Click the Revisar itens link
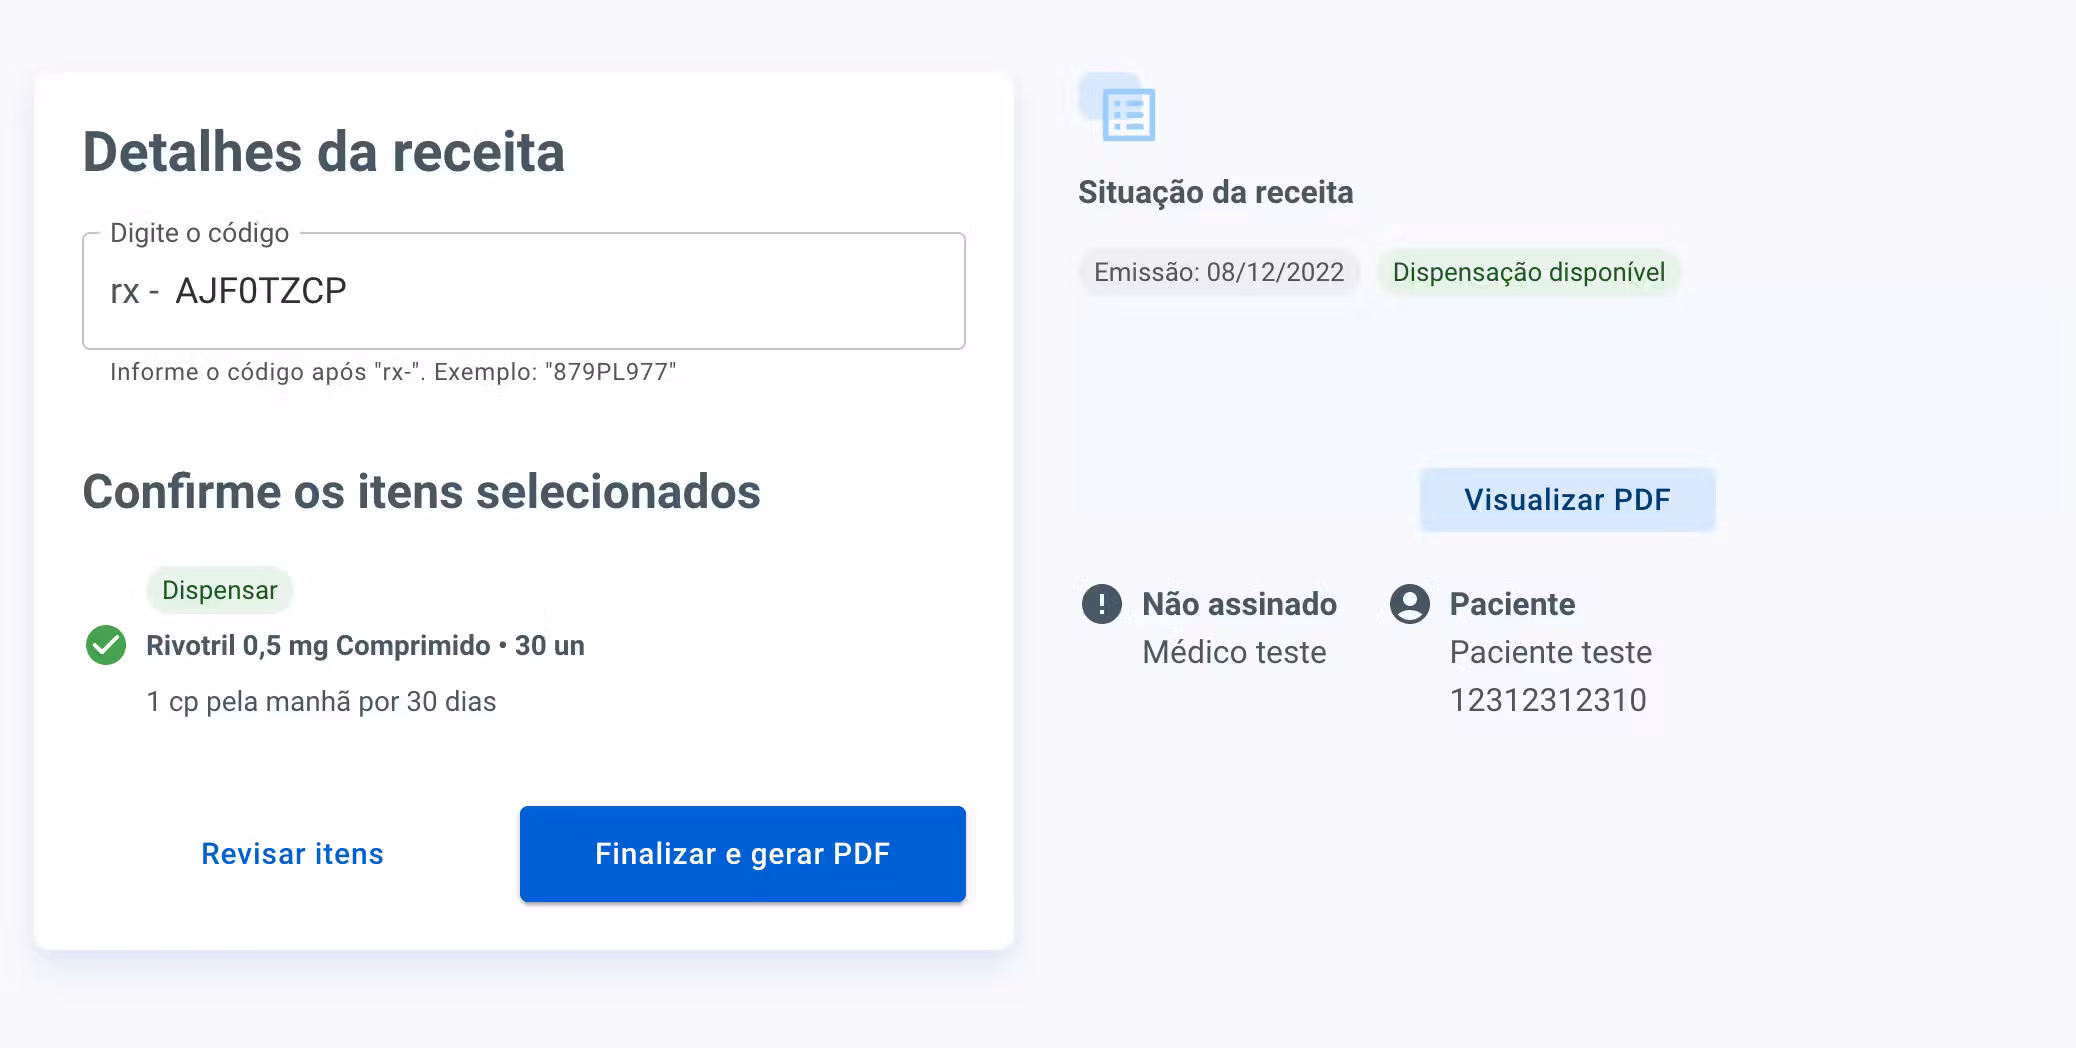 292,853
